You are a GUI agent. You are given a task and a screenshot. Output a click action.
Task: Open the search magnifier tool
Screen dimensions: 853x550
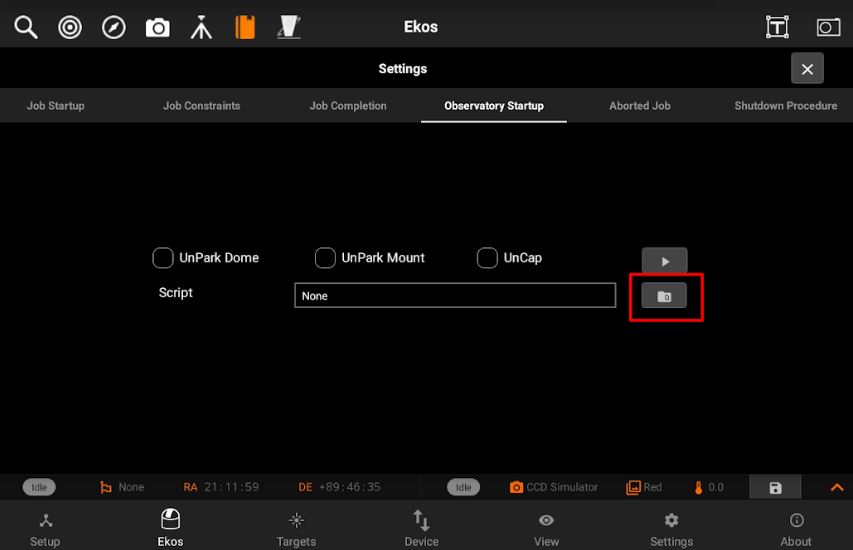[x=26, y=27]
